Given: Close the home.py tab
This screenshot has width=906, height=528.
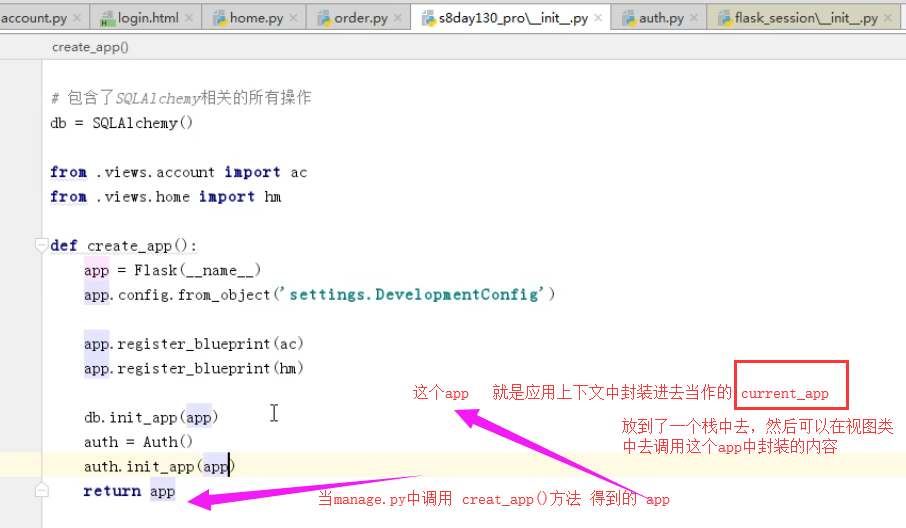Looking at the screenshot, I should pyautogui.click(x=294, y=18).
